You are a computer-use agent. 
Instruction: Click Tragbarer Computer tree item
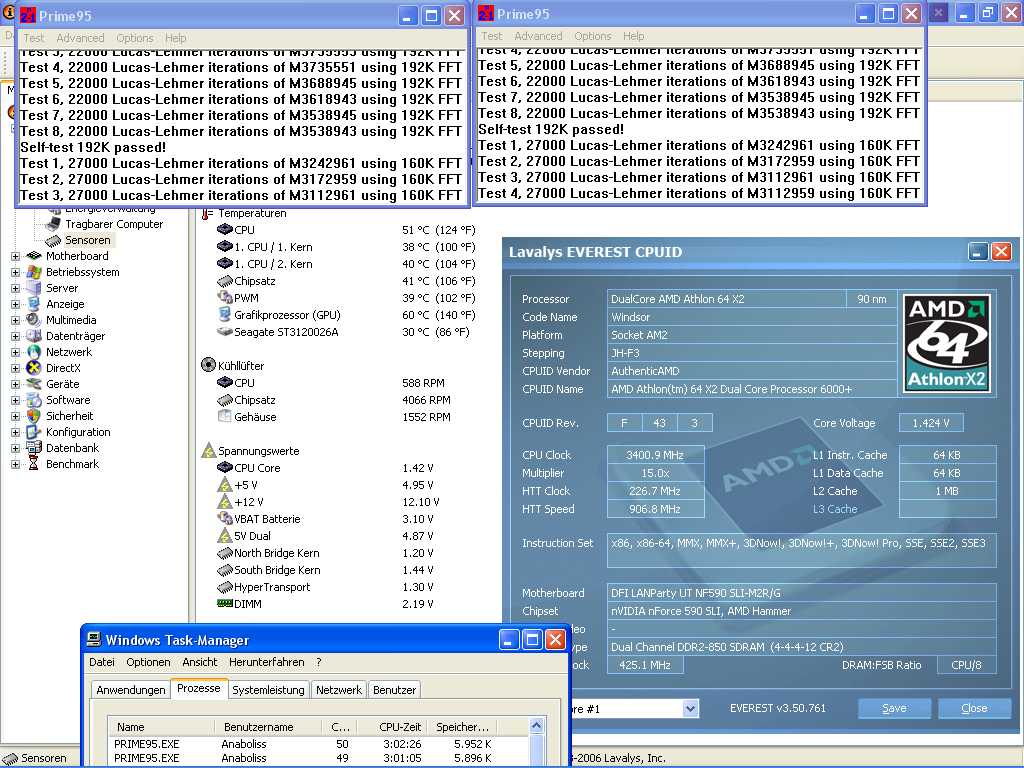(x=114, y=224)
